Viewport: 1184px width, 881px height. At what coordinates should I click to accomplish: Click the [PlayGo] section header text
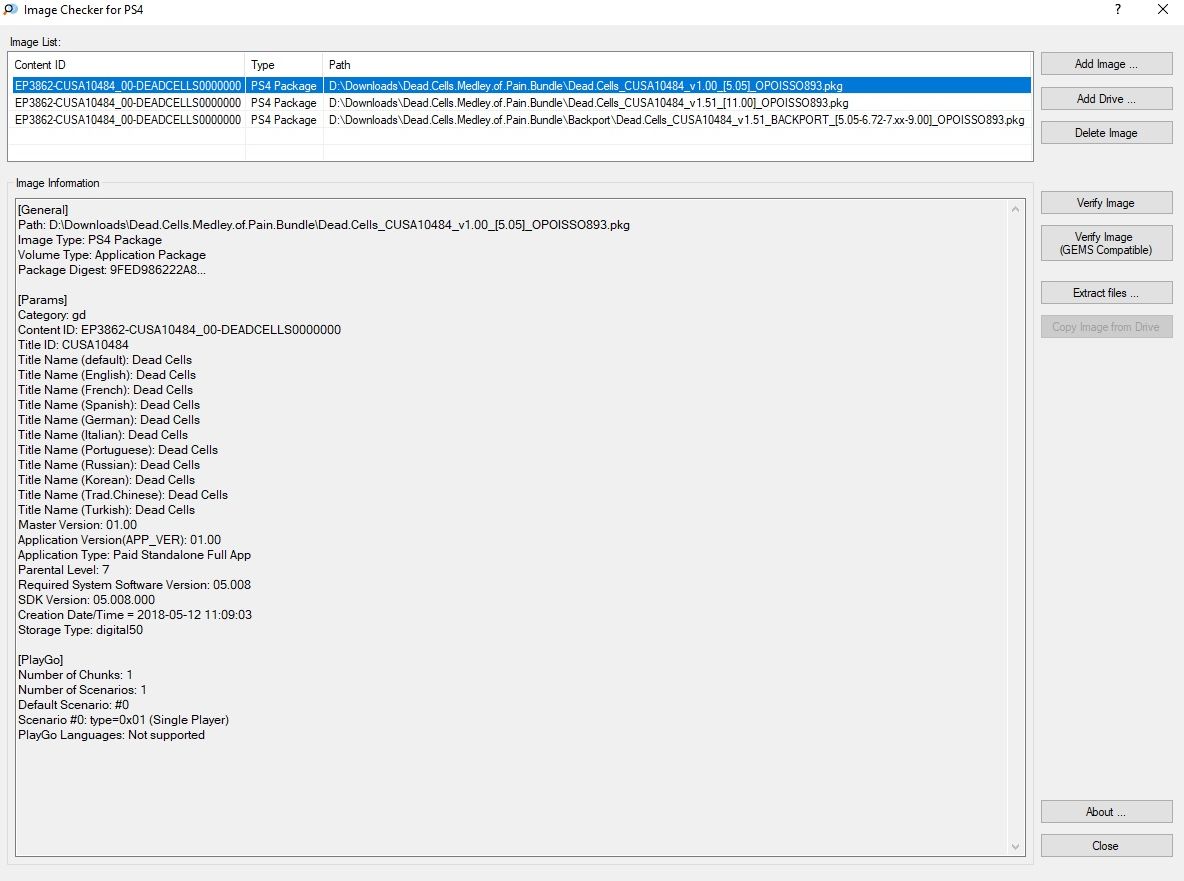(x=41, y=660)
